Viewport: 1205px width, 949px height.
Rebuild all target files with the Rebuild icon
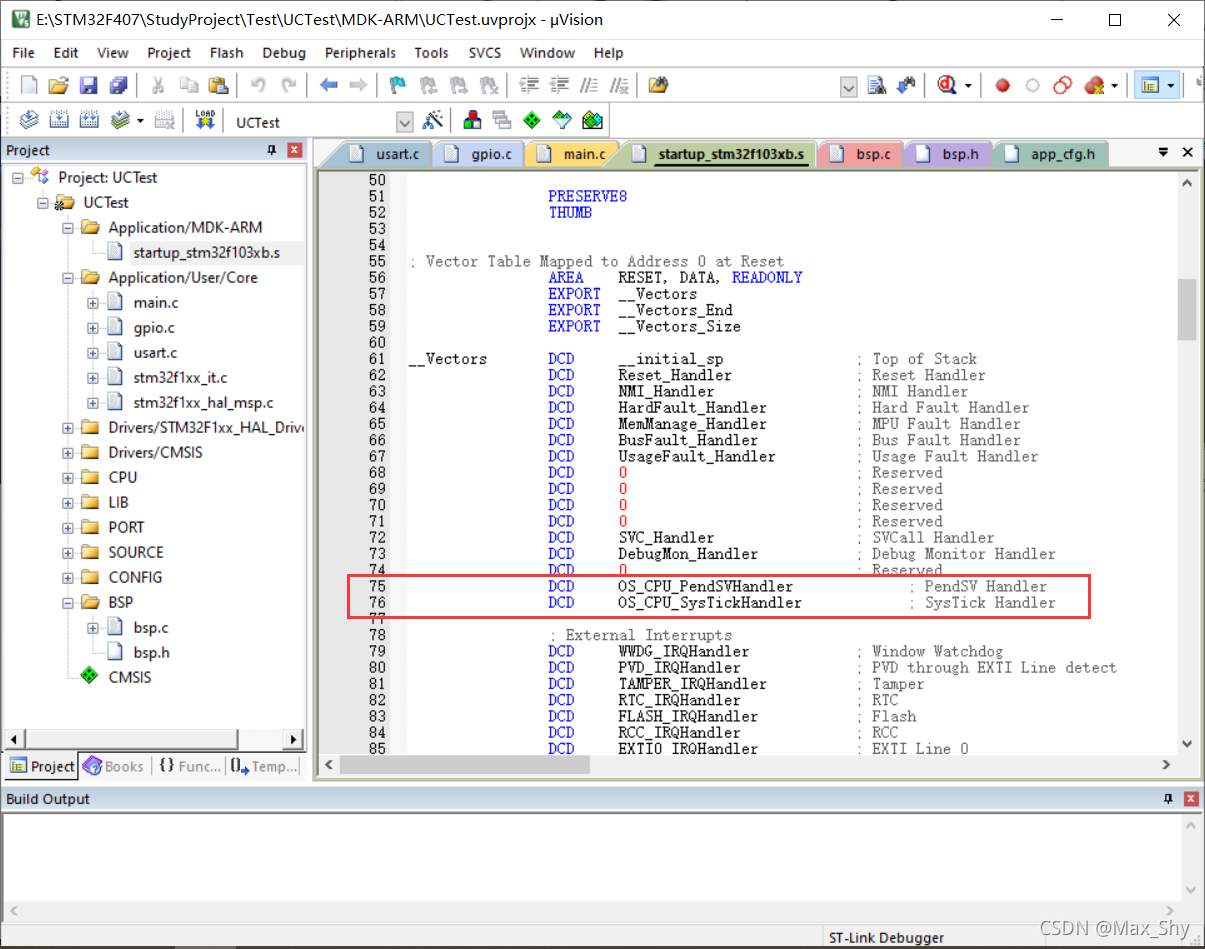point(89,120)
